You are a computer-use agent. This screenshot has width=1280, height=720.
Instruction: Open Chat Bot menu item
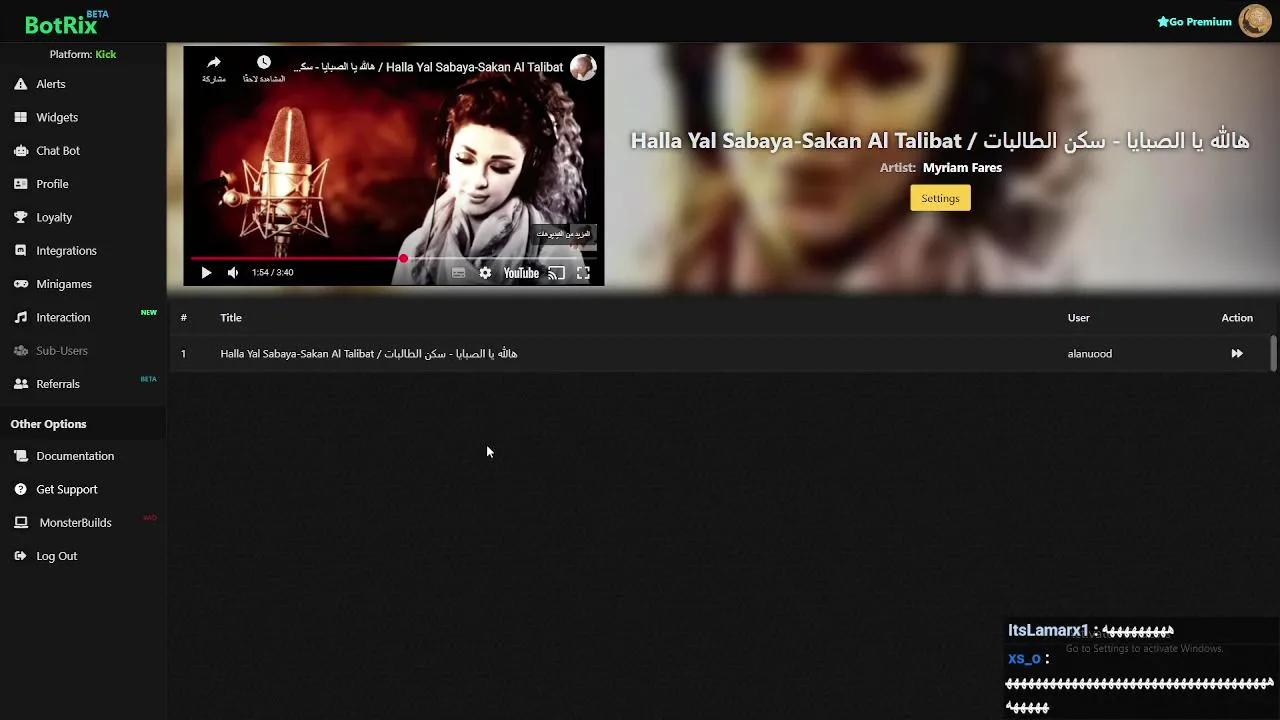[58, 151]
